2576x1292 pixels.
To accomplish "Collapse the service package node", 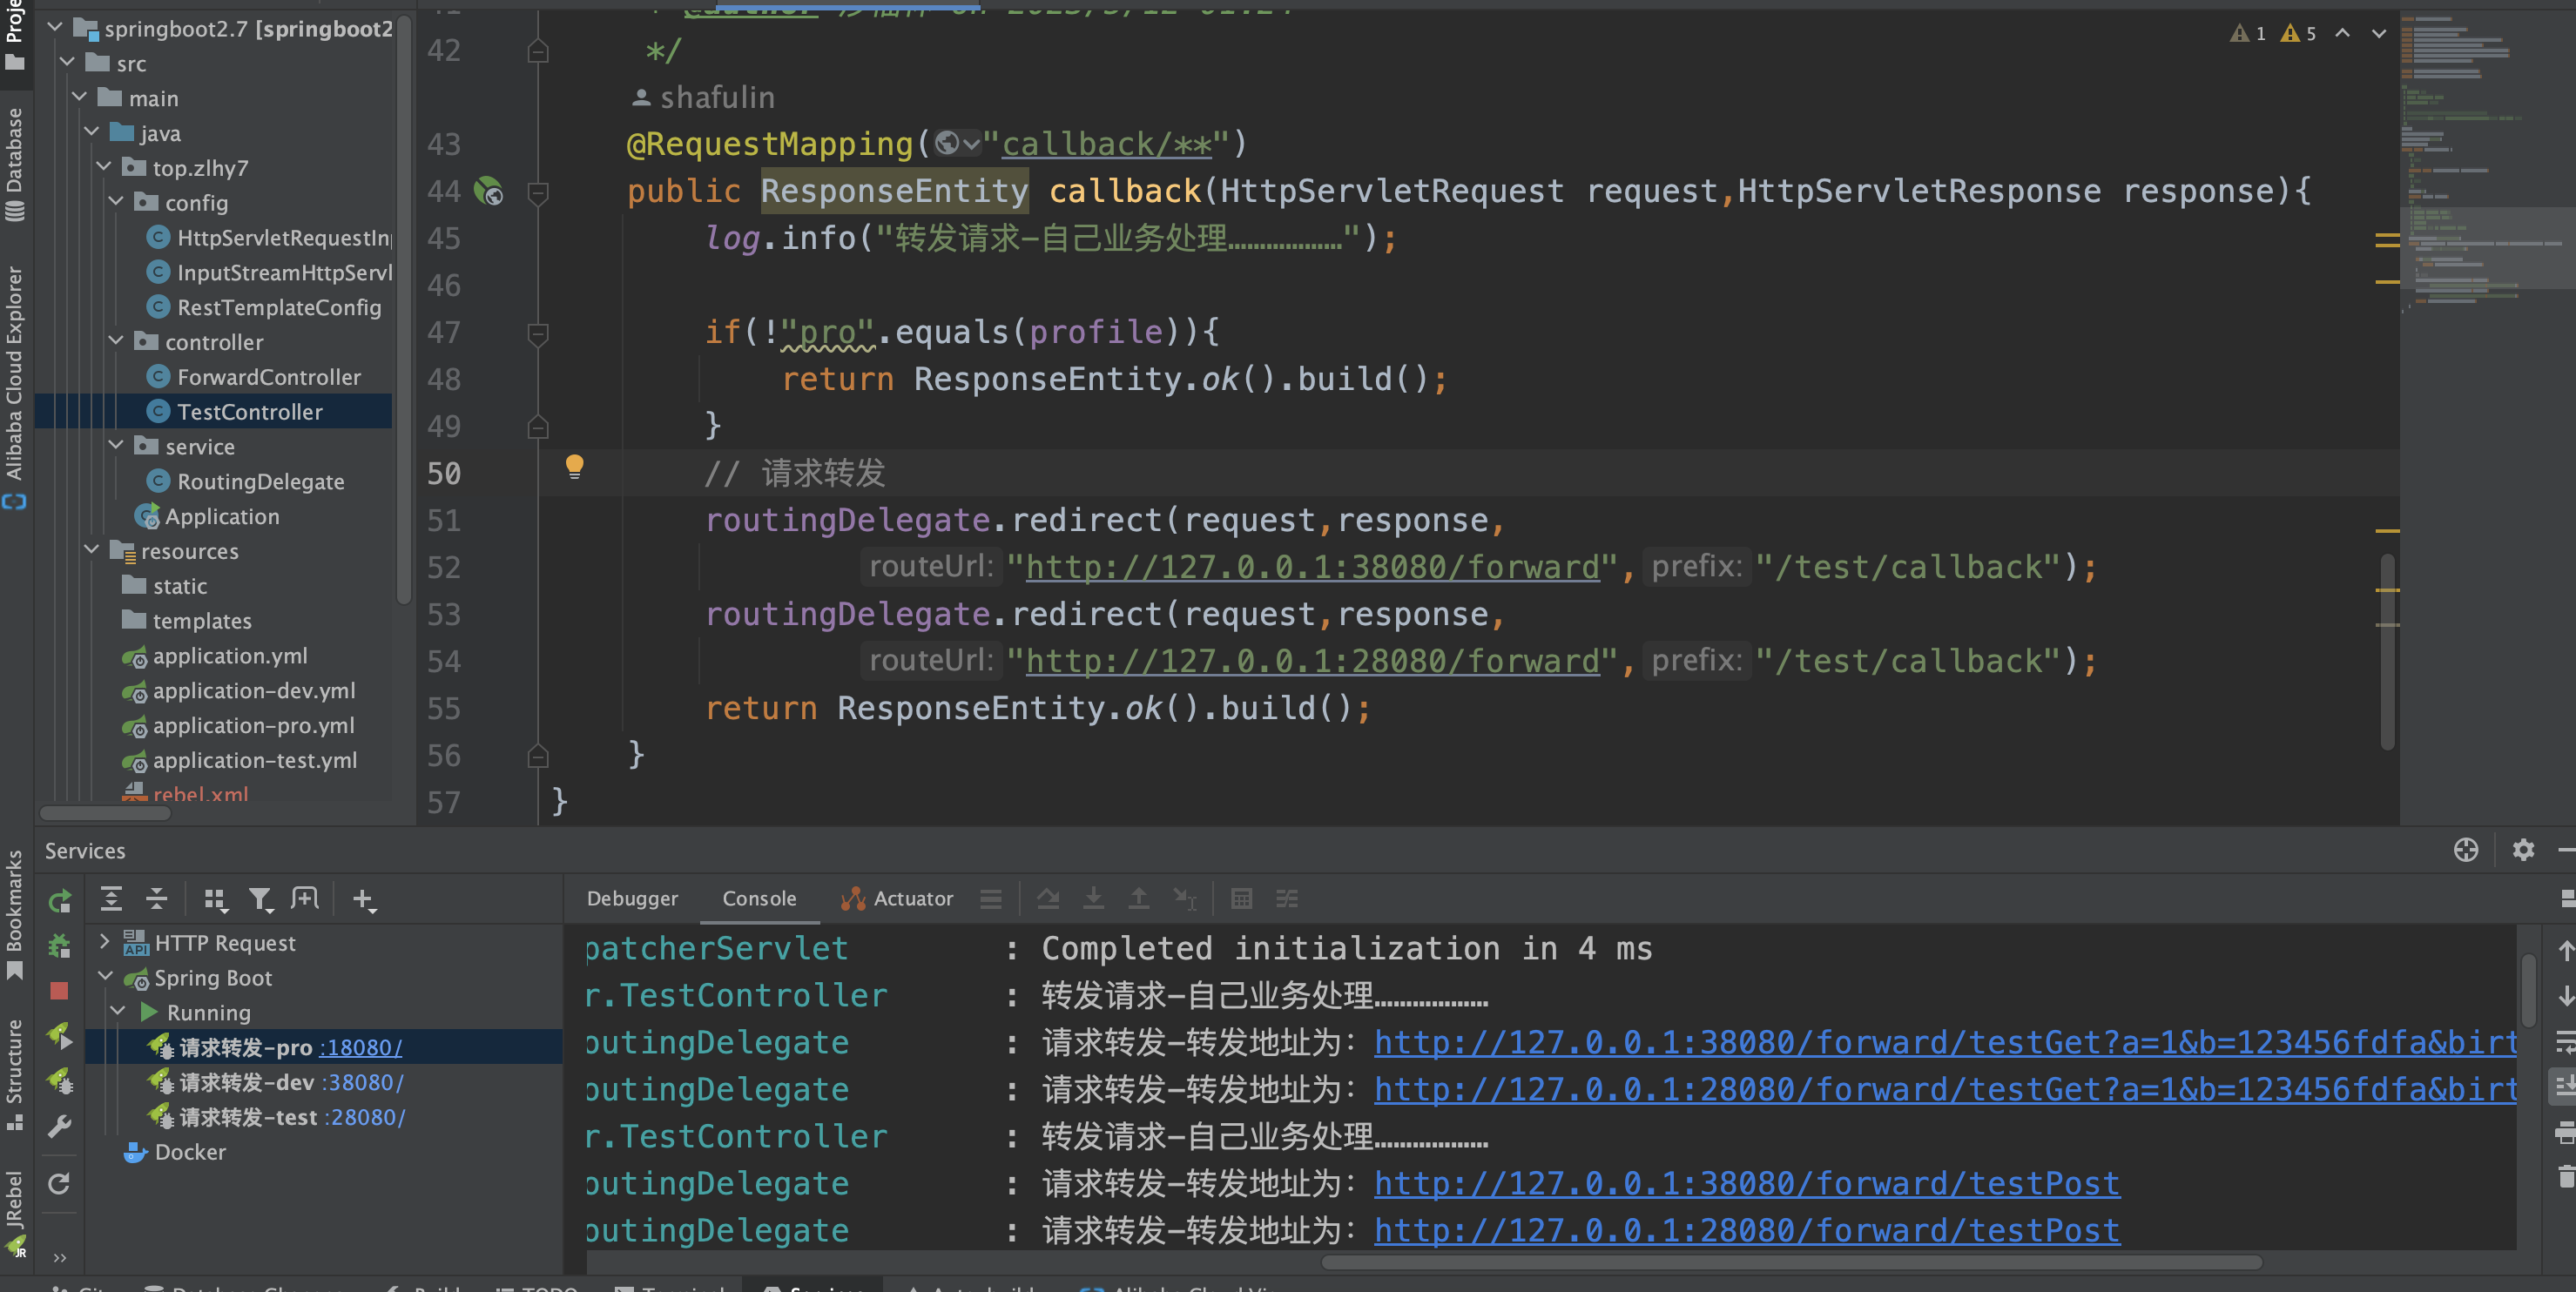I will (116, 445).
